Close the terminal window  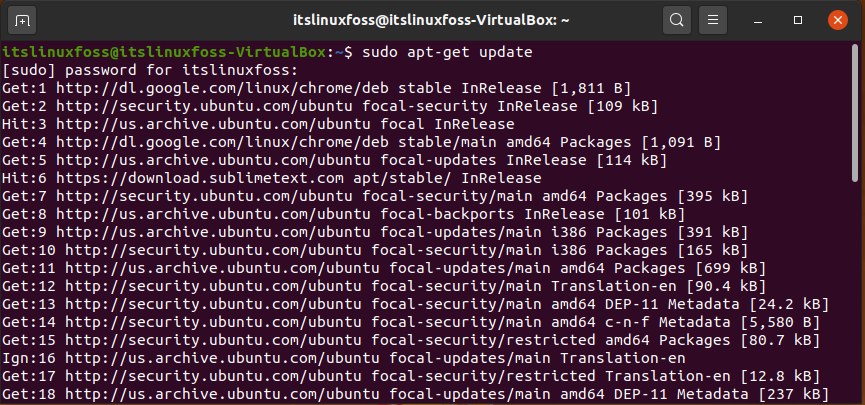tap(837, 20)
